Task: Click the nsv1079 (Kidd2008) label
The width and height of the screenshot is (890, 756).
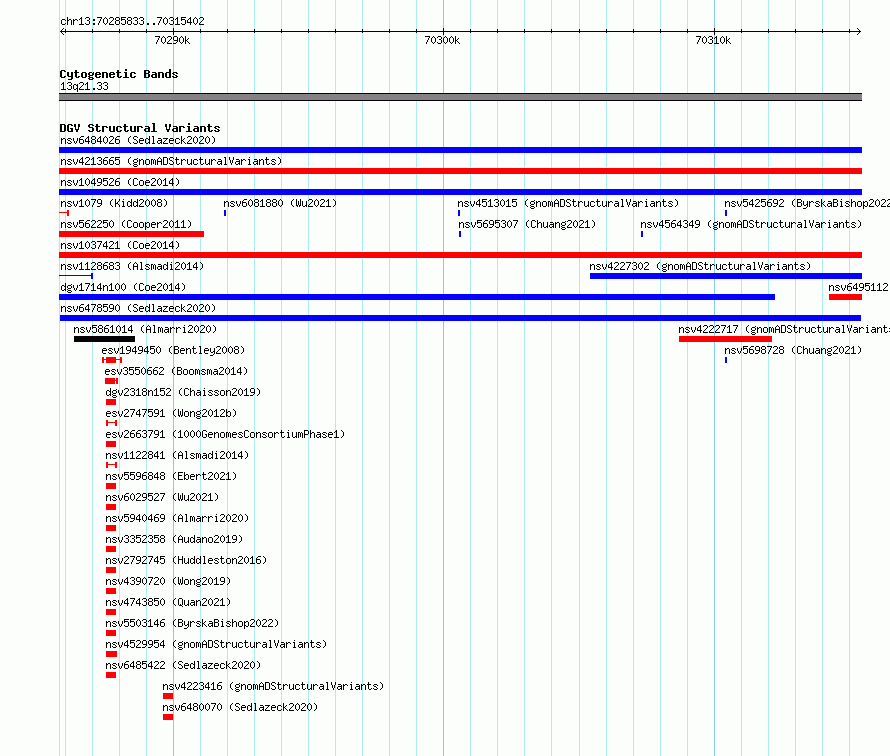Action: [x=114, y=203]
